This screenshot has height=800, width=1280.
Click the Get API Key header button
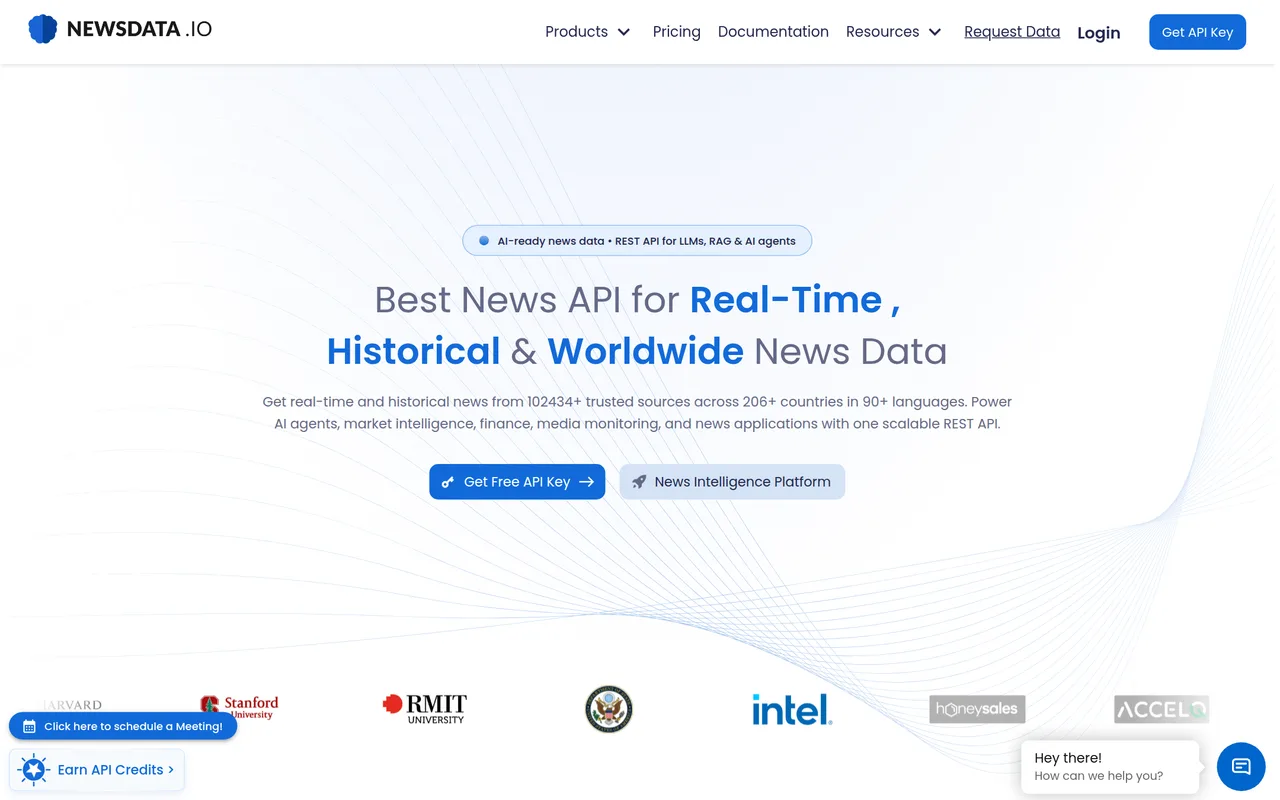tap(1197, 32)
